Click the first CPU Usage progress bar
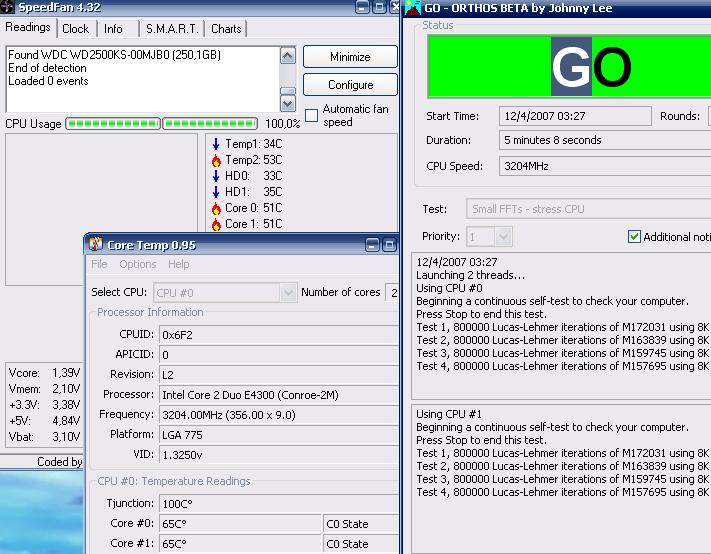 (113, 123)
